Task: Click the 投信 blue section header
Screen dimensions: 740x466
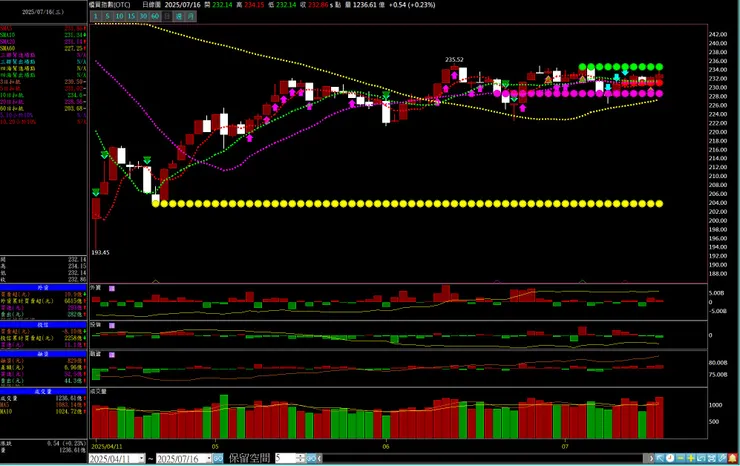Action: pos(43,325)
